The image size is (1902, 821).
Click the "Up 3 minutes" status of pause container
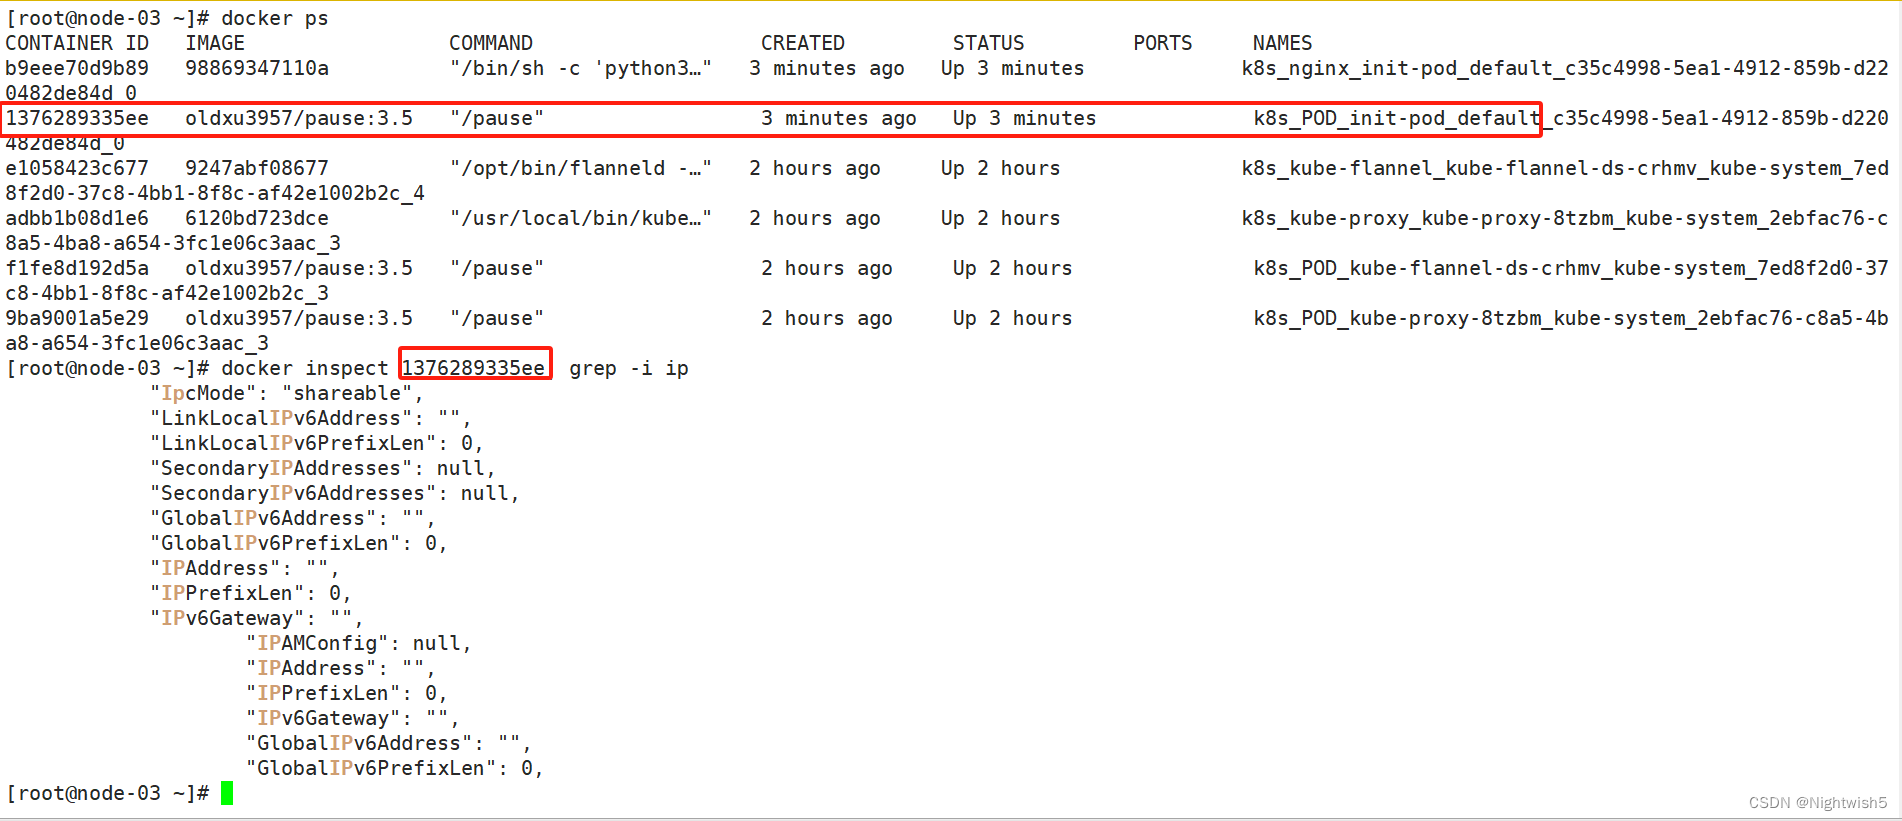coord(1025,118)
